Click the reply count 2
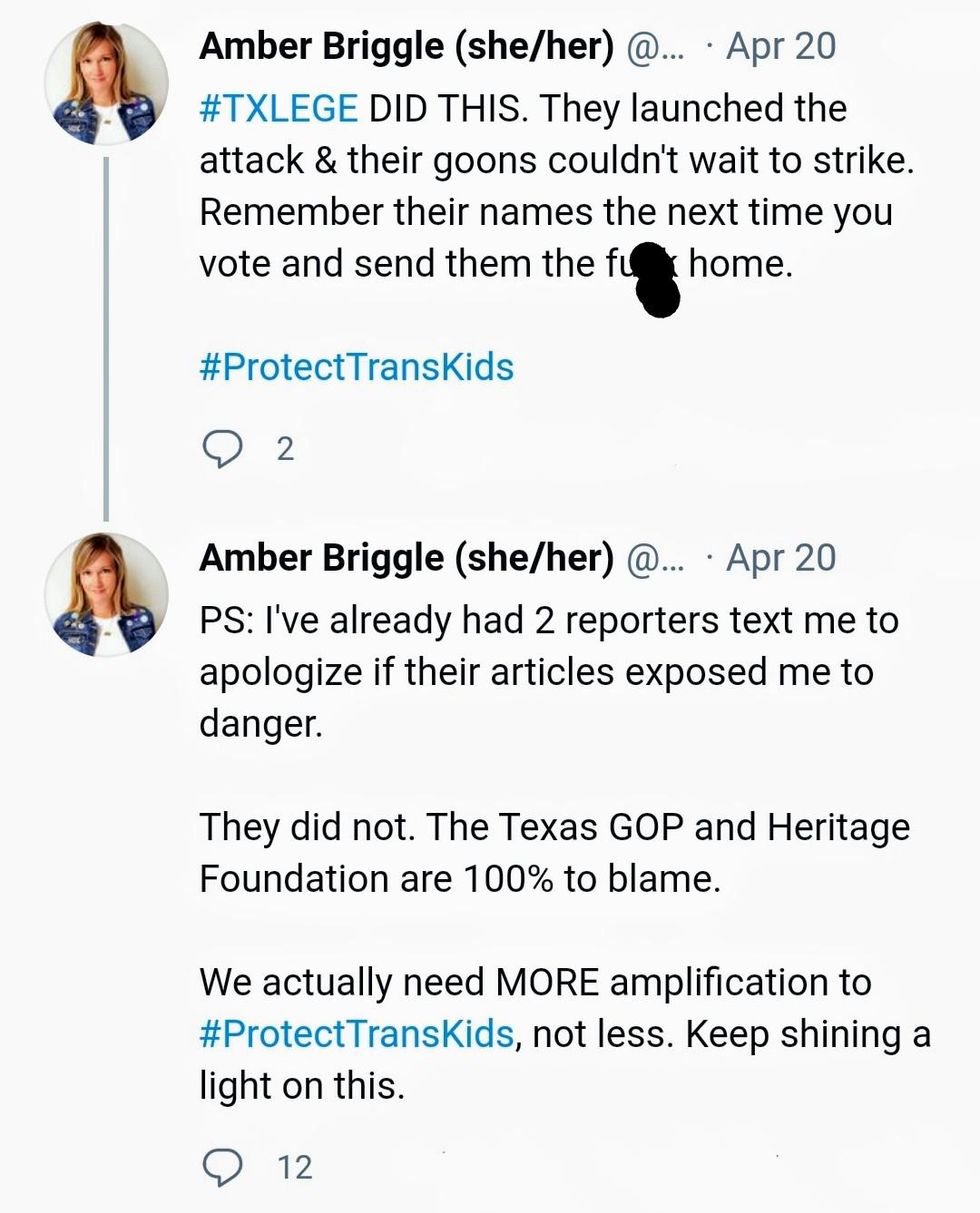Viewport: 980px width, 1213px height. click(285, 450)
